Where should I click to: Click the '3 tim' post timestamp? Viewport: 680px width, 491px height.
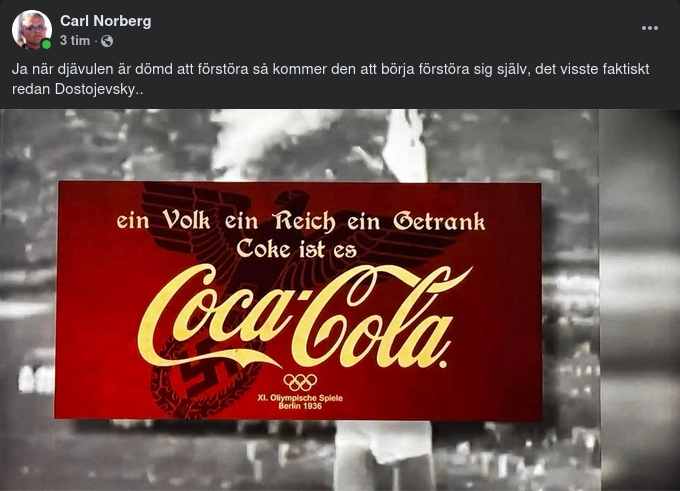pyautogui.click(x=75, y=41)
